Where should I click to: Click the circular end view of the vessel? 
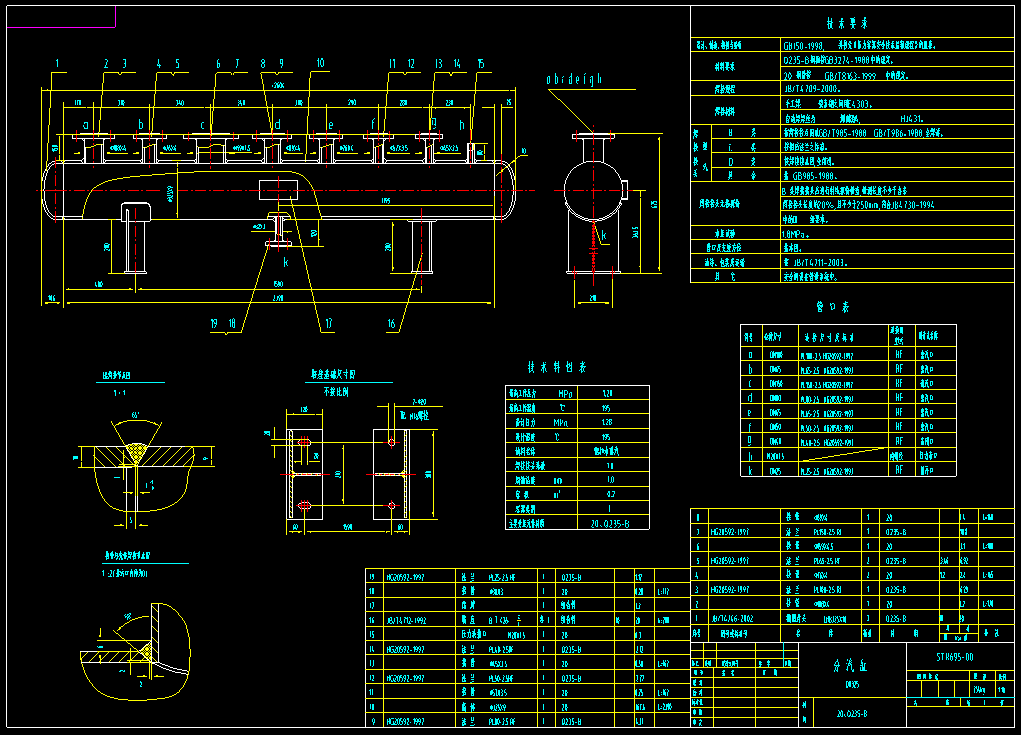[x=594, y=190]
